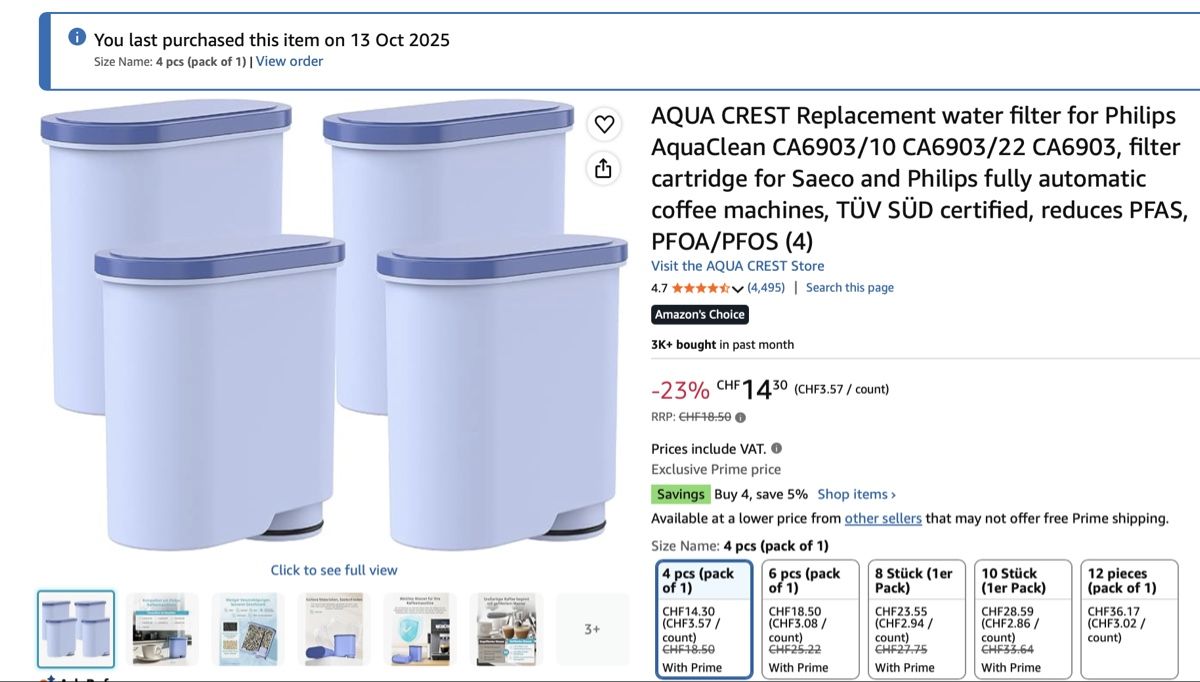Open the View order link

(289, 61)
